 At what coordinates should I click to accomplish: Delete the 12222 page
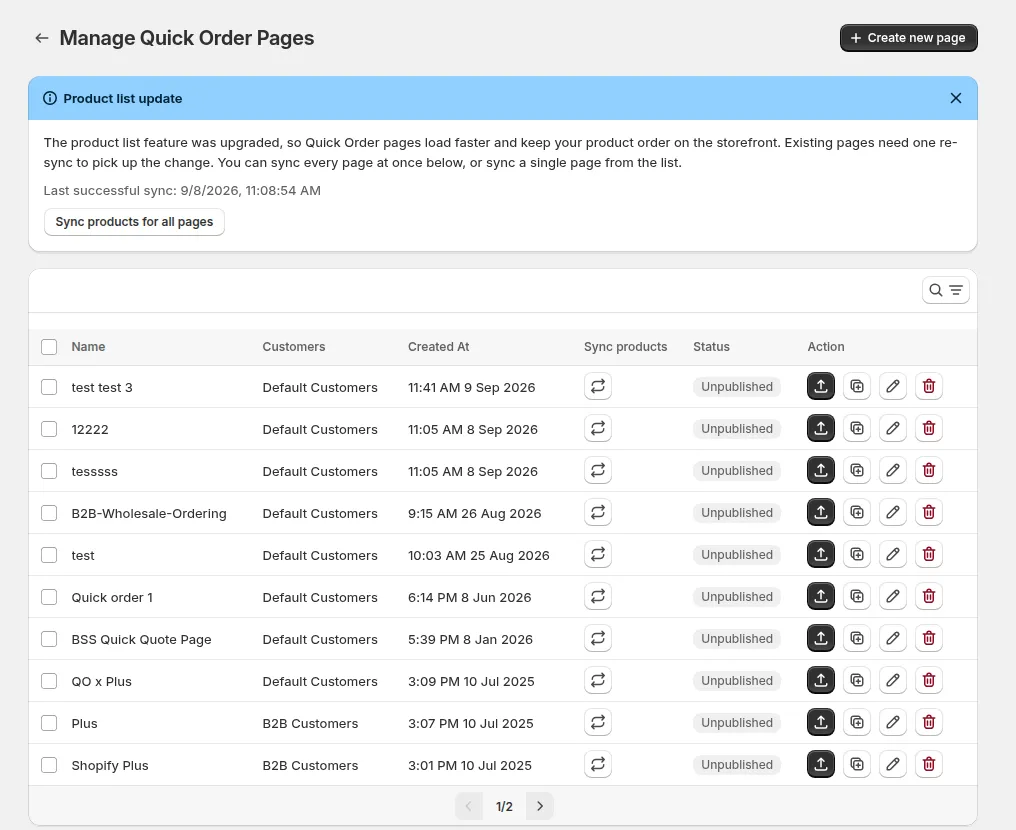pos(929,429)
